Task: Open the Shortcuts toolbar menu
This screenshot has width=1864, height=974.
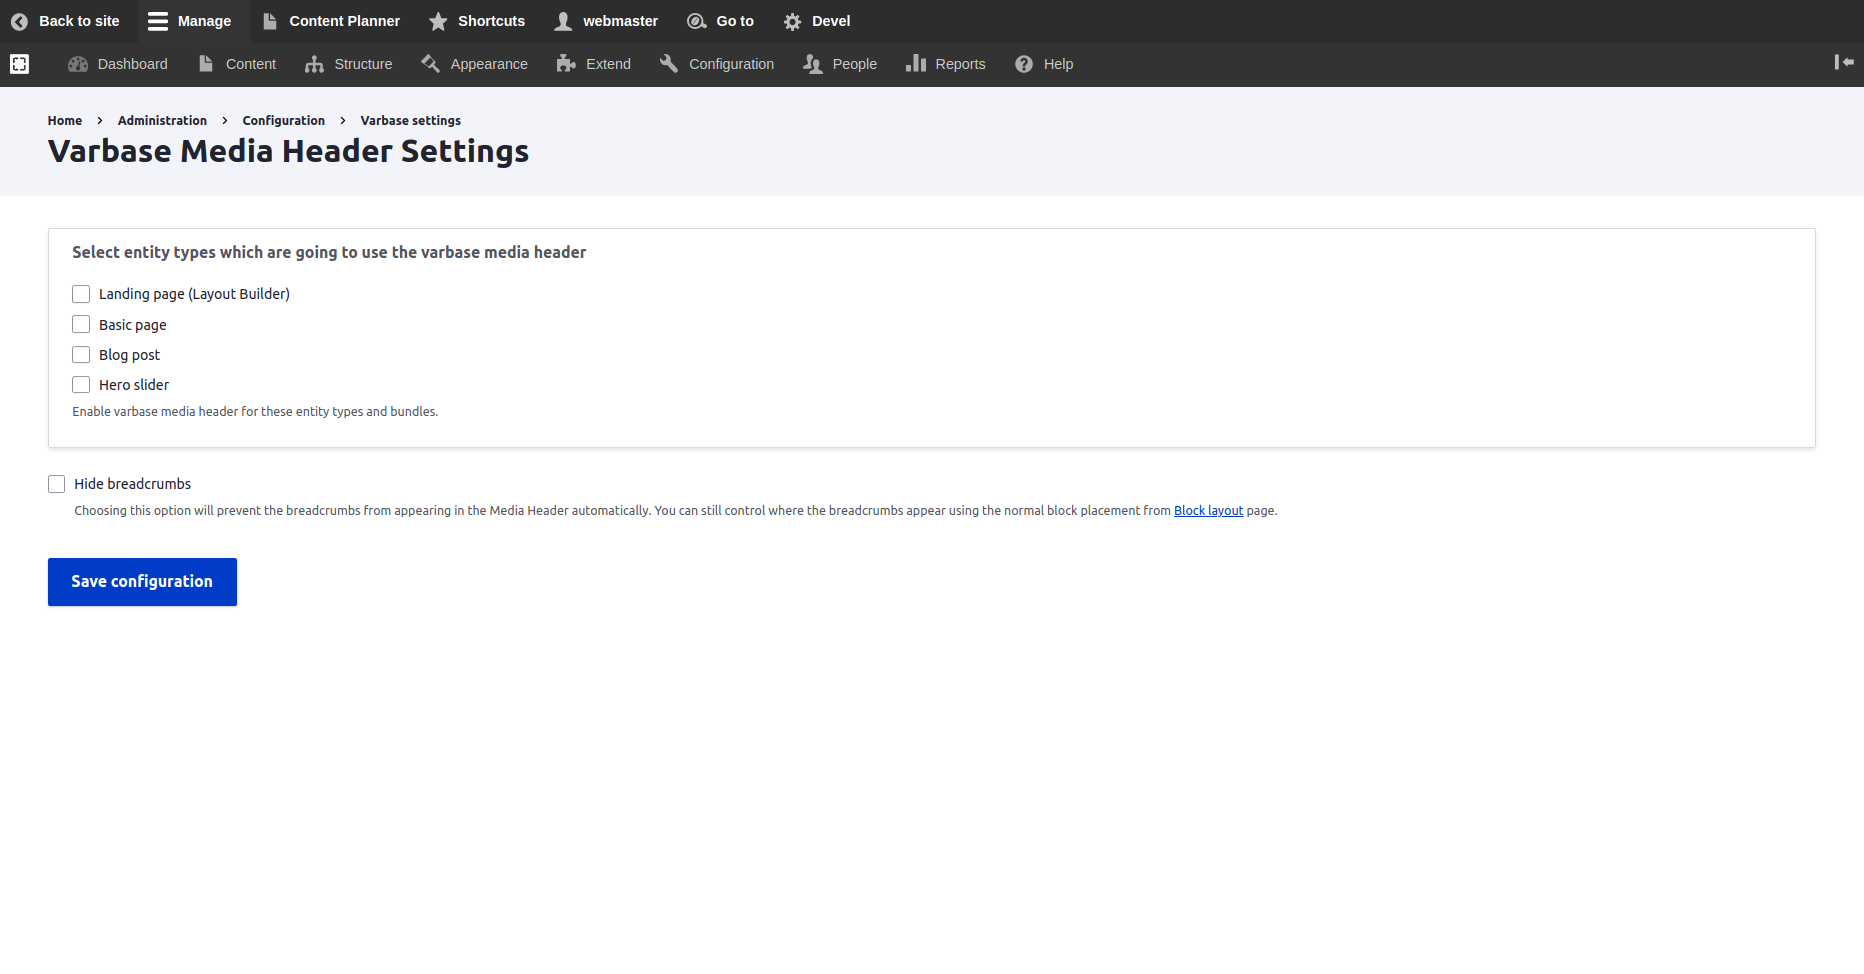Action: 477,21
